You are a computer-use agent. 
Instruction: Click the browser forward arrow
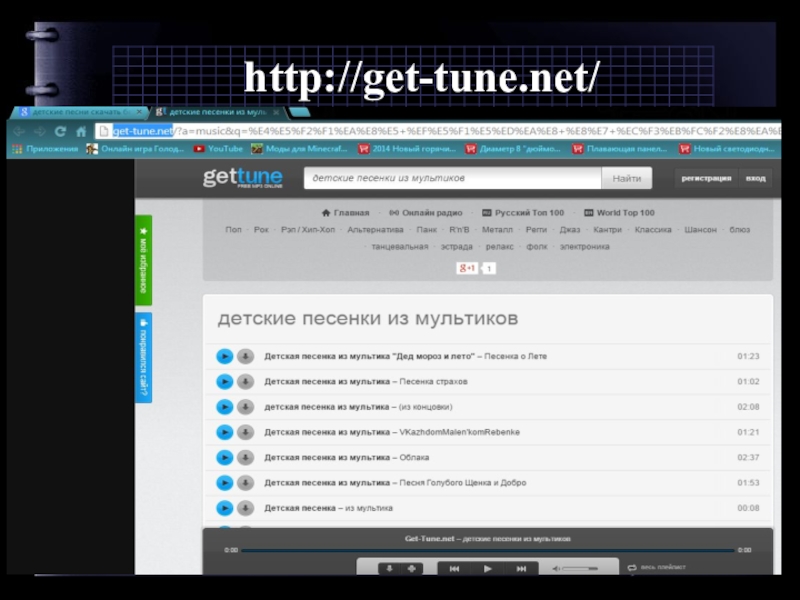pos(39,132)
